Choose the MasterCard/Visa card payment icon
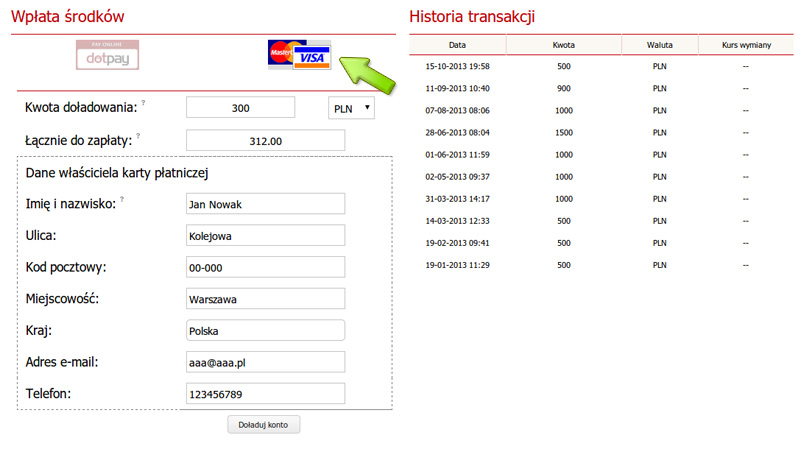Image resolution: width=800 pixels, height=449 pixels. (300, 55)
